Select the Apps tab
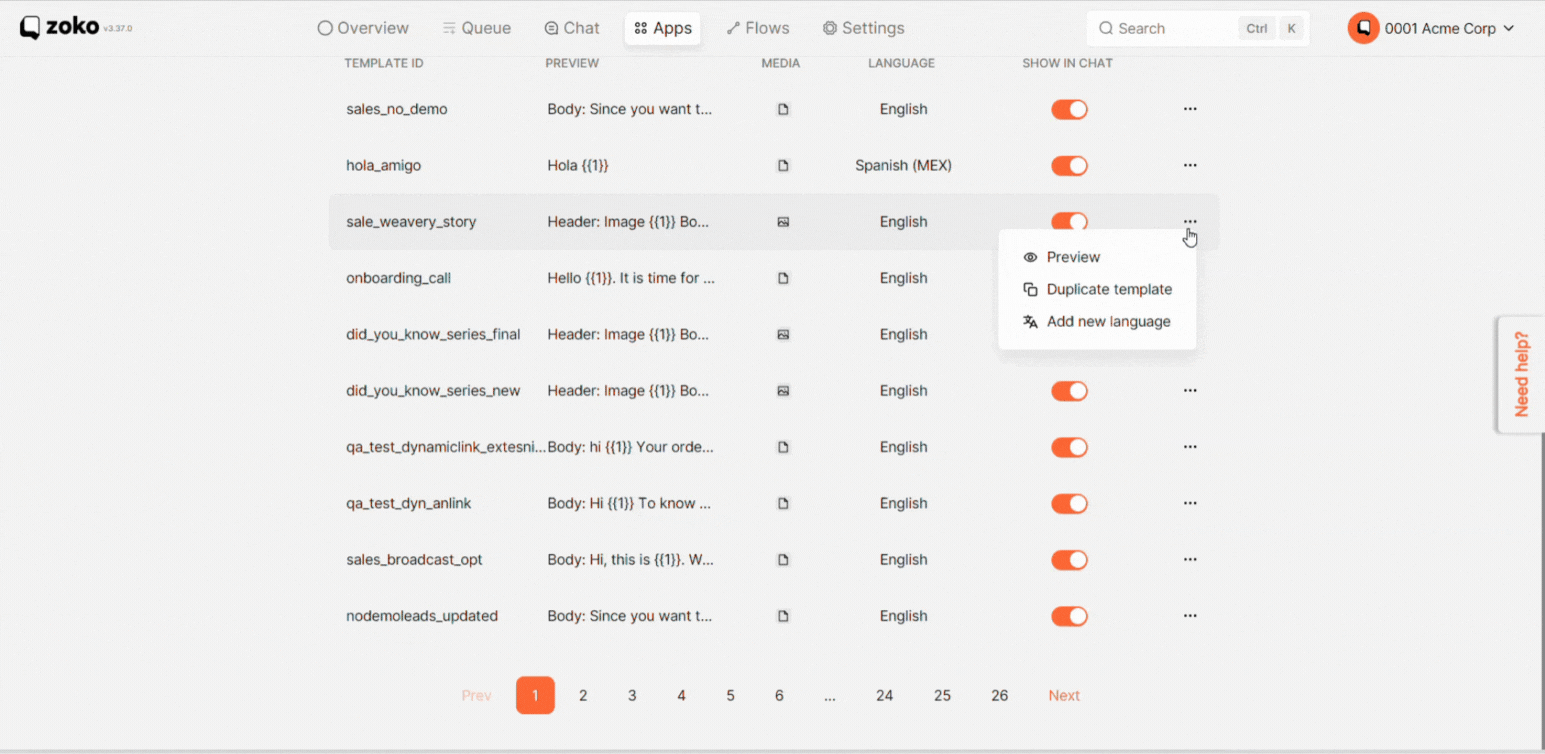1545x754 pixels. tap(663, 28)
